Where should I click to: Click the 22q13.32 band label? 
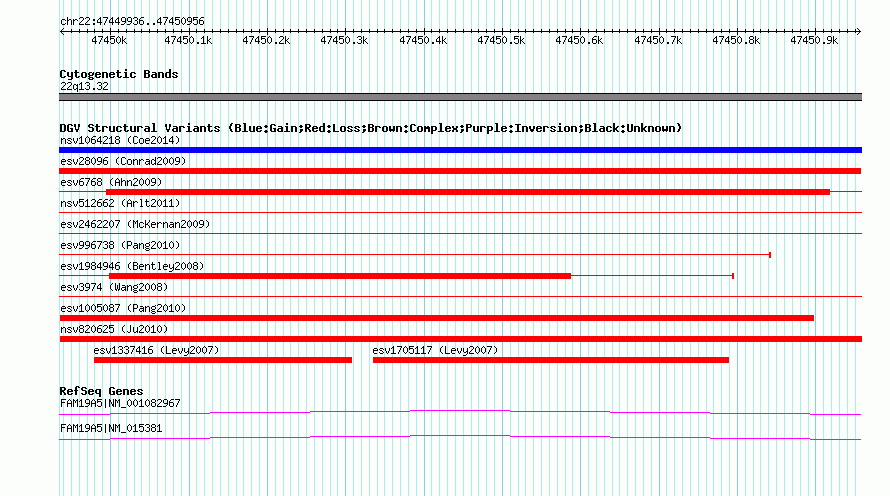(84, 86)
